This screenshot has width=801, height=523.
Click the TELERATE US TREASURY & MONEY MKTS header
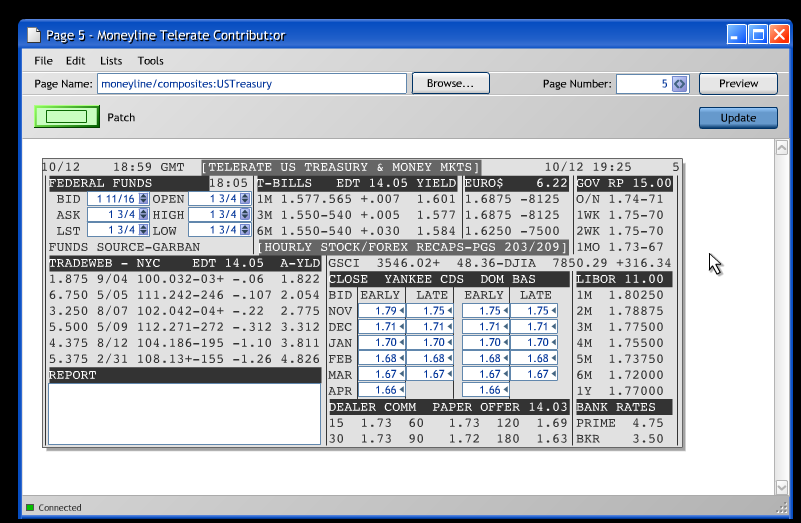click(341, 167)
